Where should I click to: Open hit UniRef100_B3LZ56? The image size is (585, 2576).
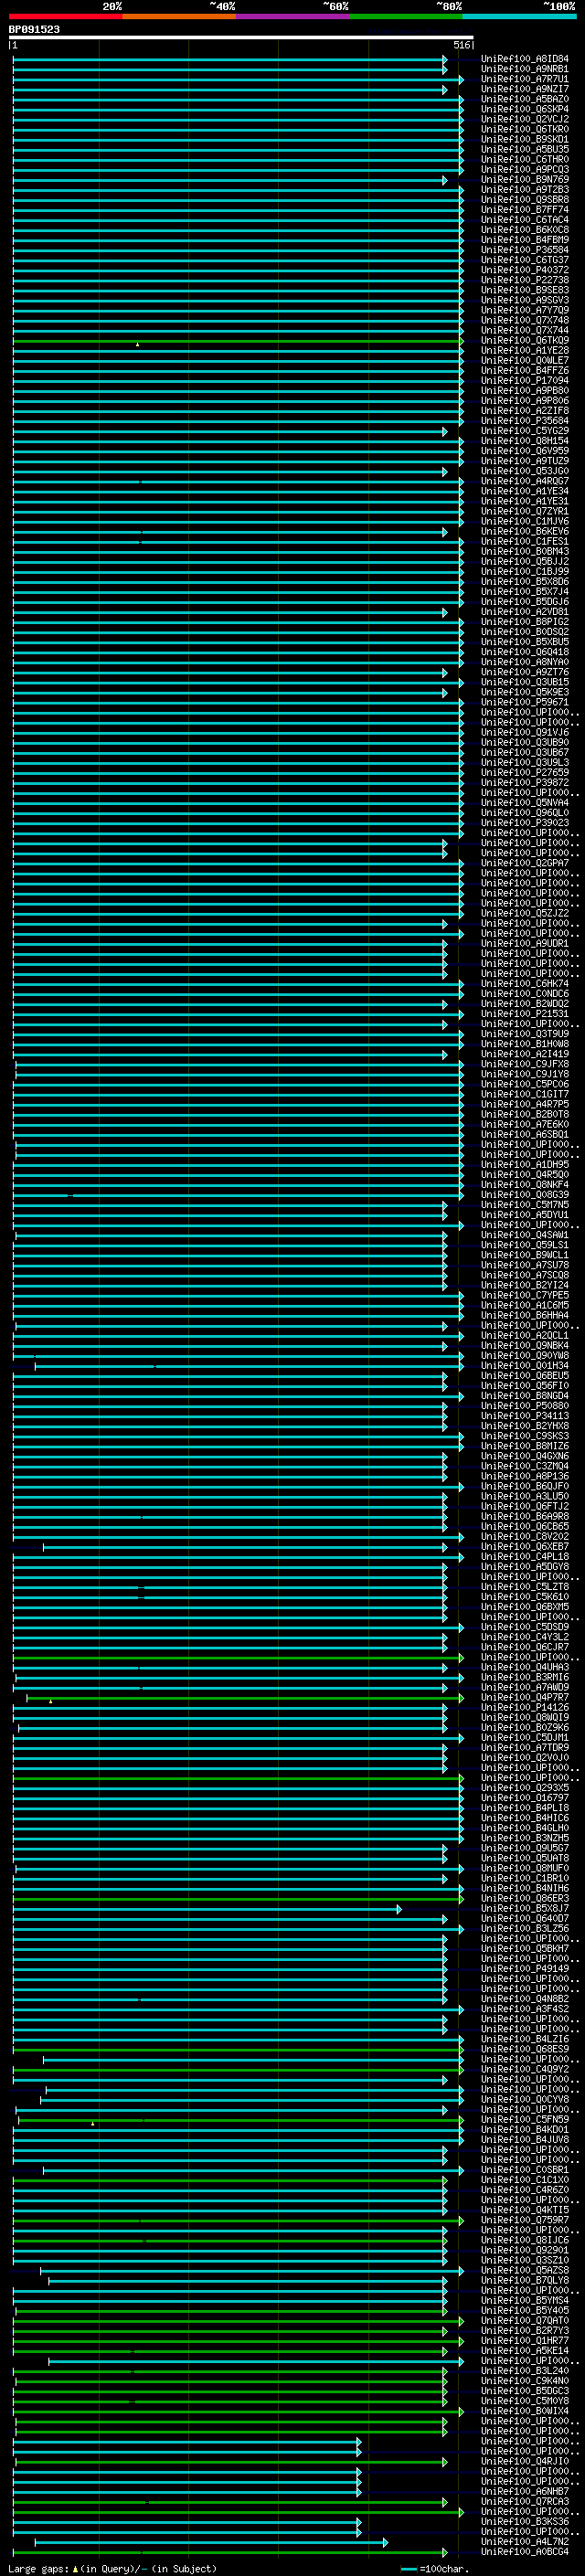[x=524, y=1929]
